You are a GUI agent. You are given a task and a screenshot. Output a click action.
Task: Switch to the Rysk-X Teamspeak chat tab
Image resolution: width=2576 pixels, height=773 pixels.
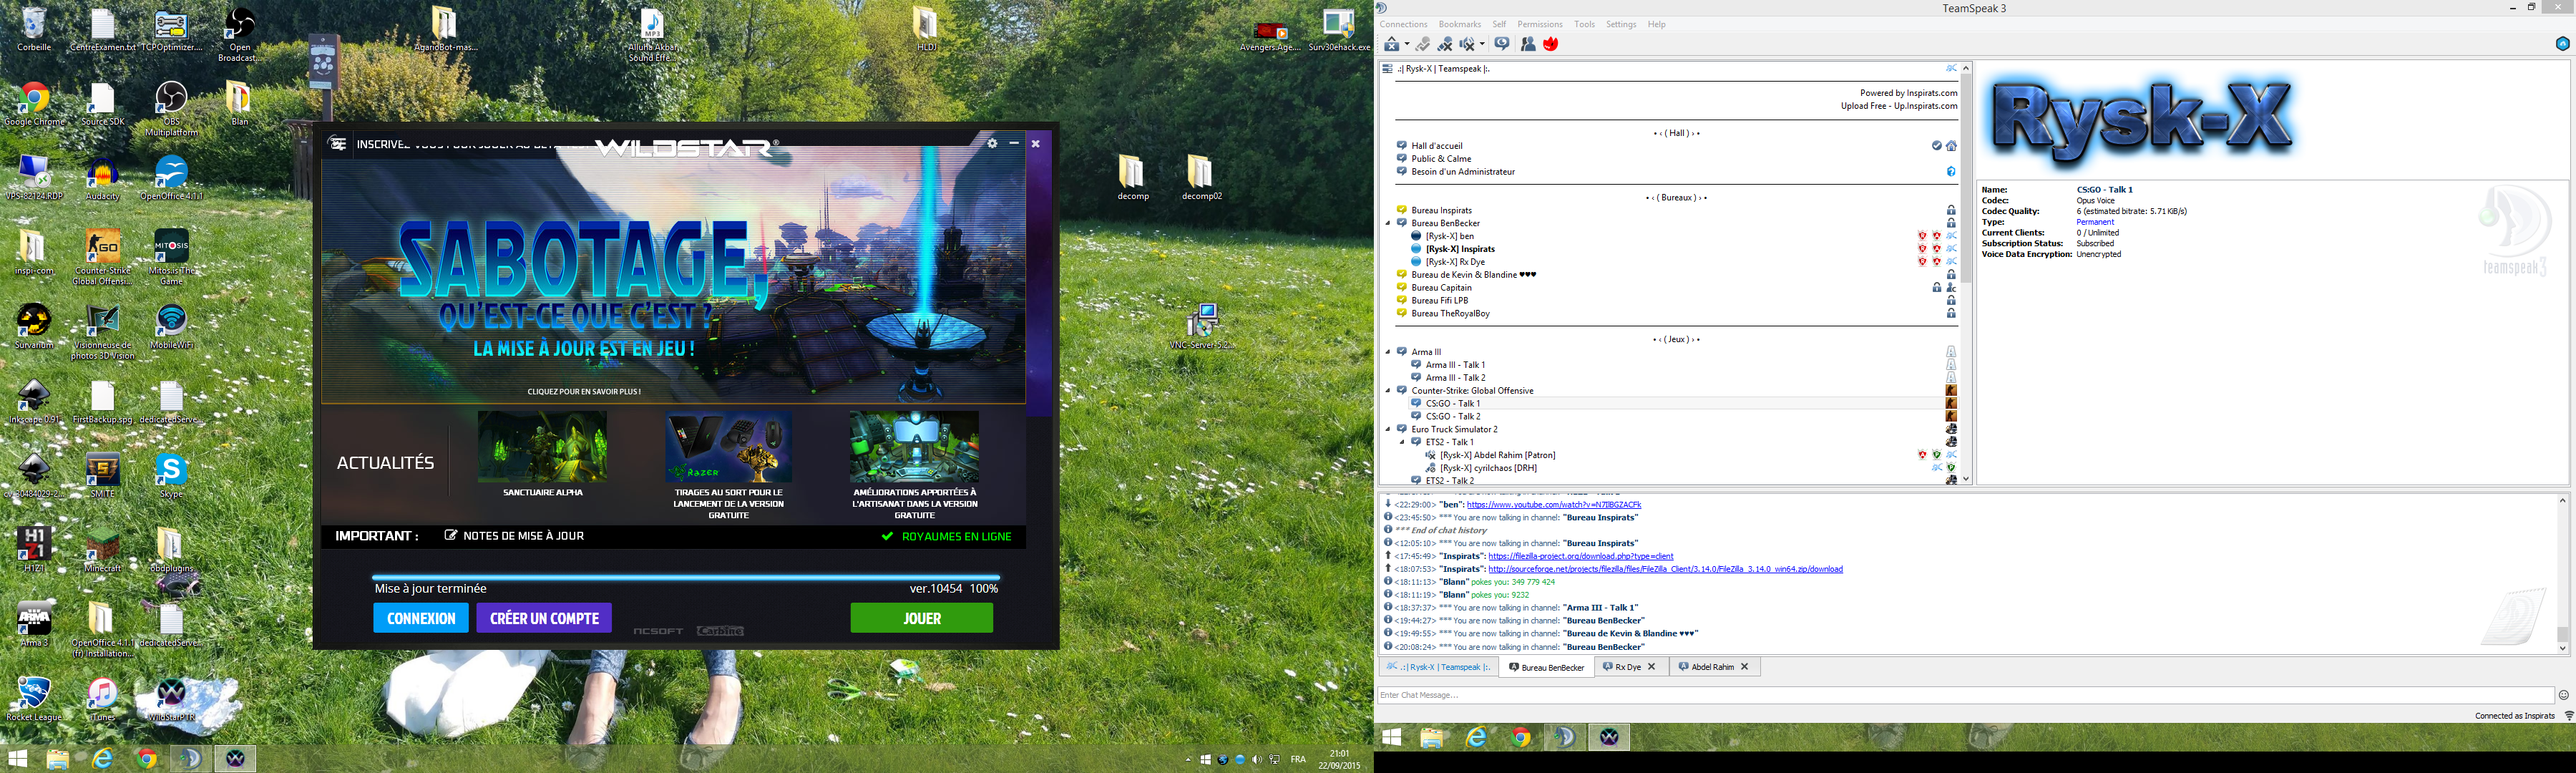pos(1438,667)
